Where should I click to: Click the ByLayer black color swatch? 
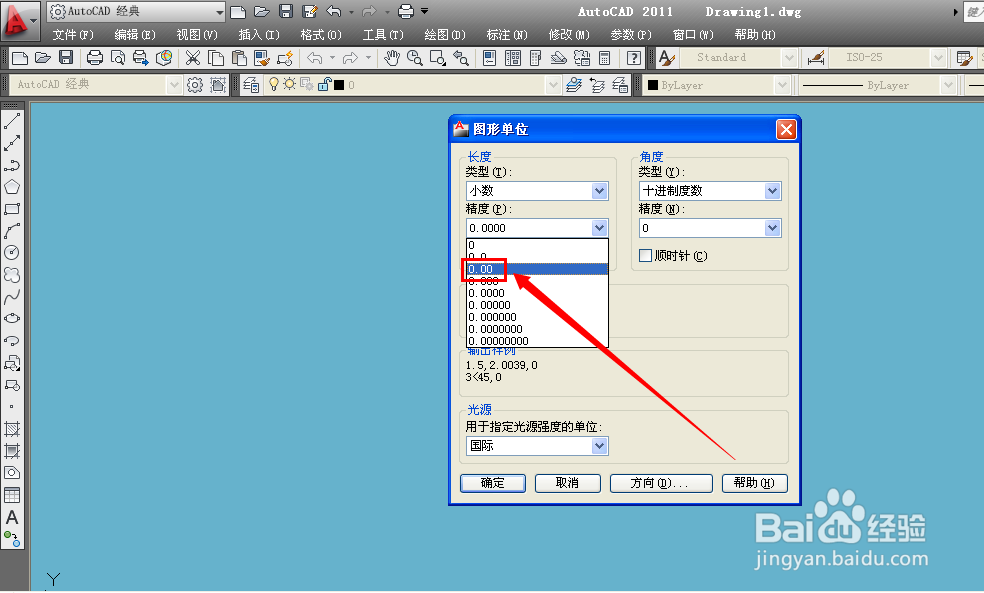[x=653, y=85]
